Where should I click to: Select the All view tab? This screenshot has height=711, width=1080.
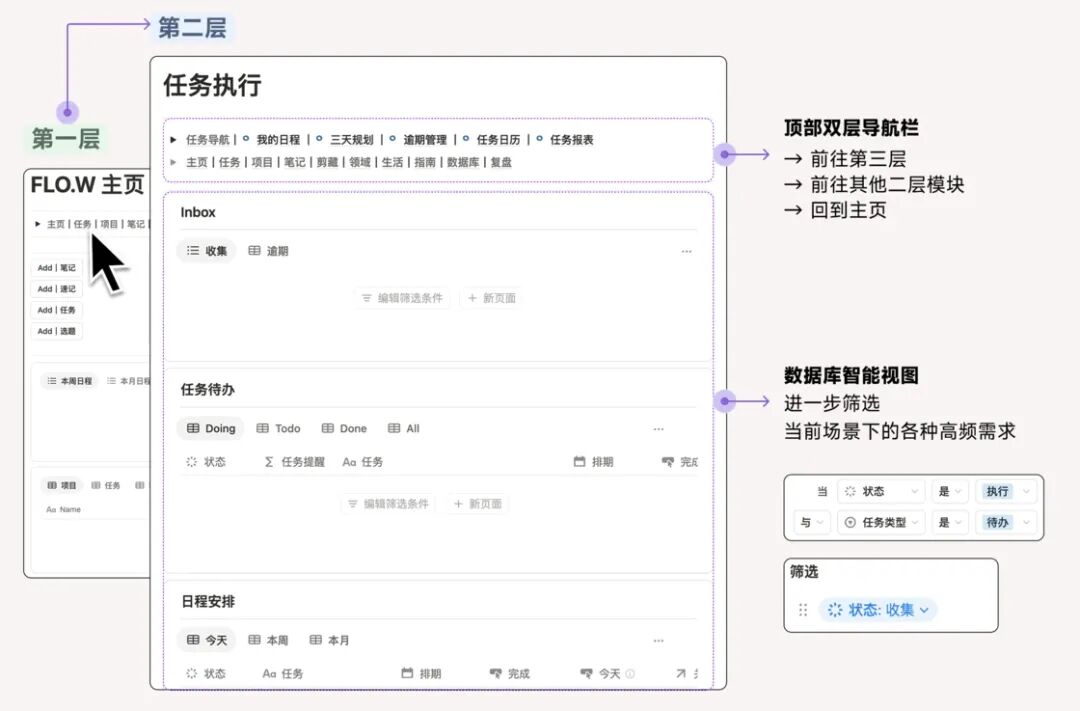(404, 429)
